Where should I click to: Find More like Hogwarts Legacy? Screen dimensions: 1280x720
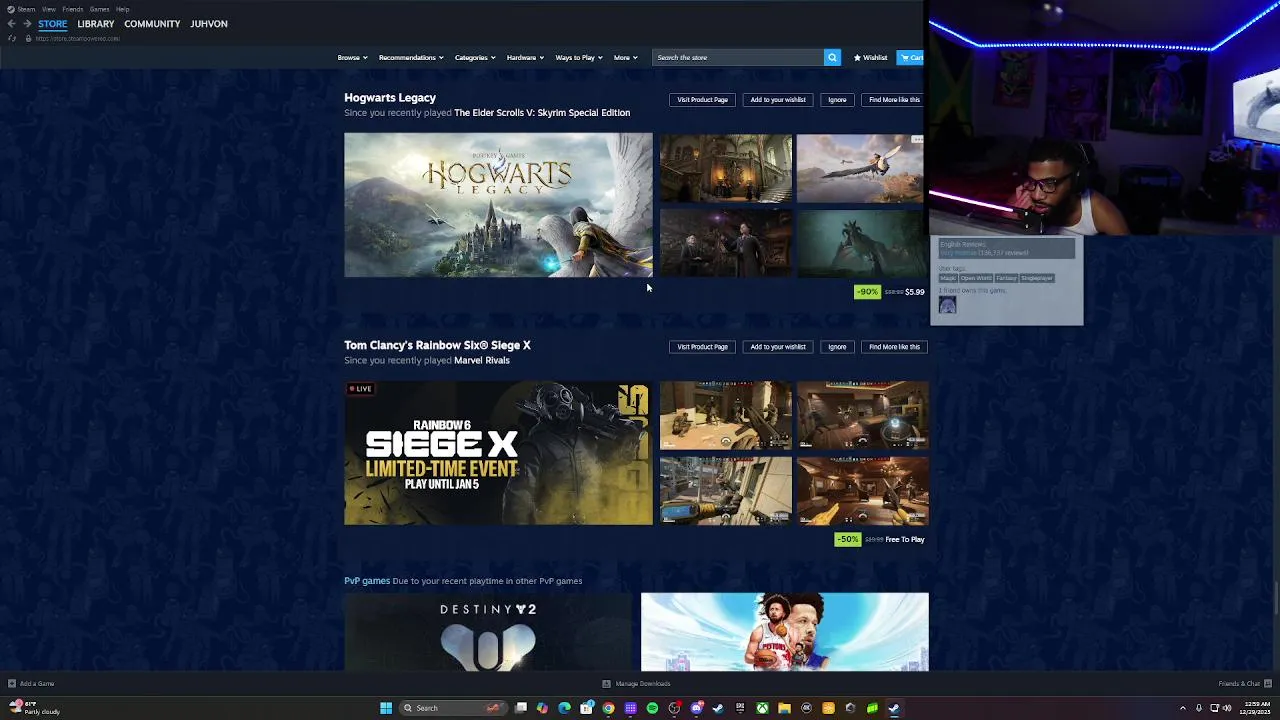point(894,100)
